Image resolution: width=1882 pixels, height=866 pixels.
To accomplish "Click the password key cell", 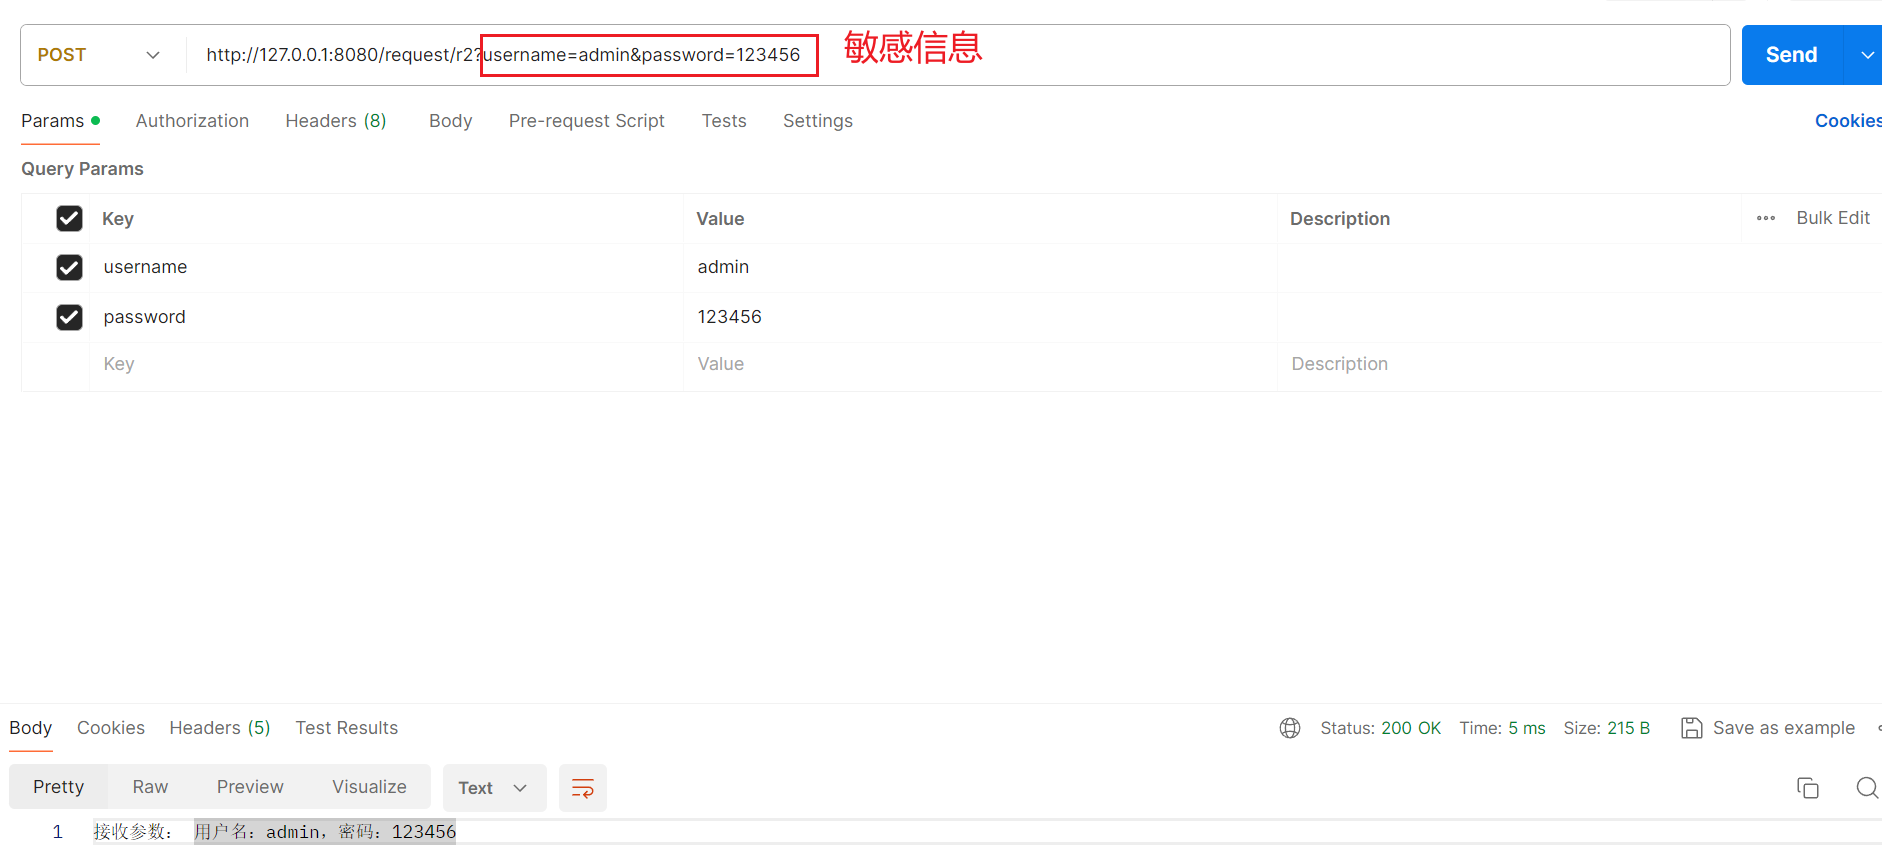I will (386, 317).
